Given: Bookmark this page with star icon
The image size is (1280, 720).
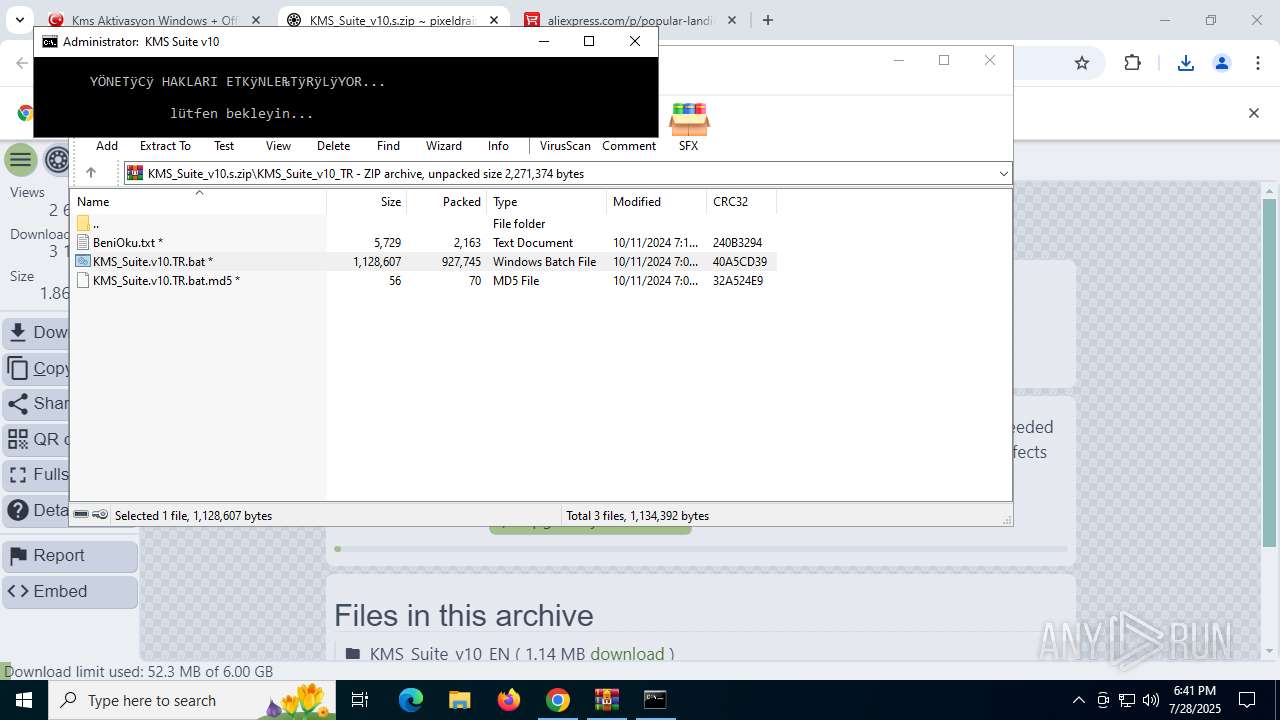Looking at the screenshot, I should click(x=1081, y=63).
